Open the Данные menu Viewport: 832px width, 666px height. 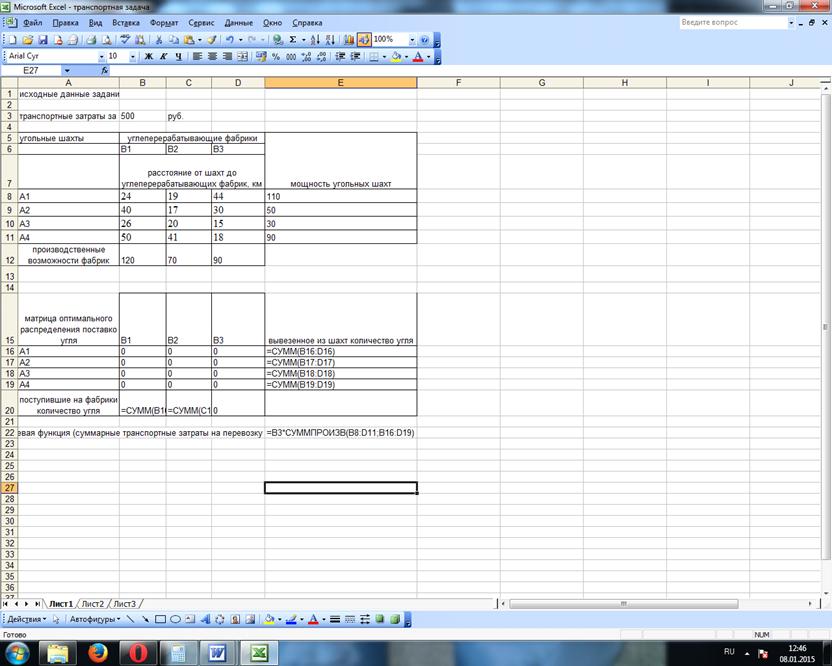(x=238, y=22)
